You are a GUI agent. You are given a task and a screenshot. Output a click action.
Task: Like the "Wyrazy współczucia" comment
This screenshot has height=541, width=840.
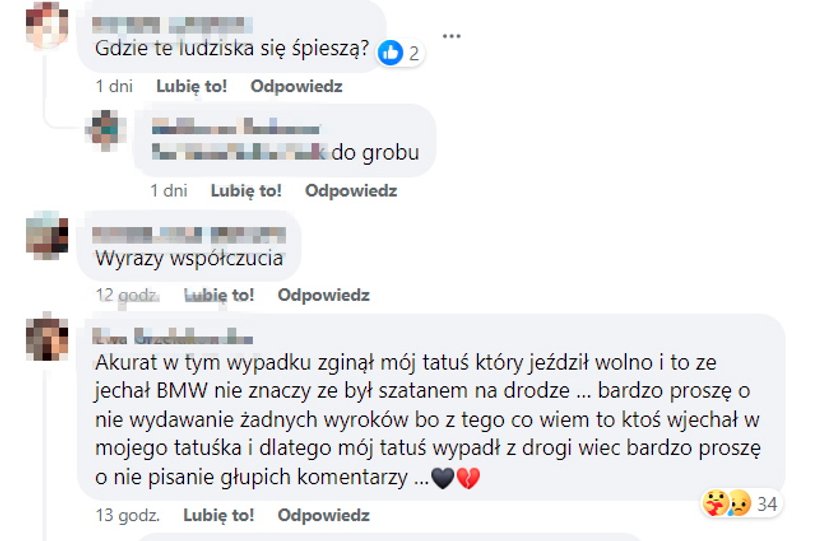(219, 295)
